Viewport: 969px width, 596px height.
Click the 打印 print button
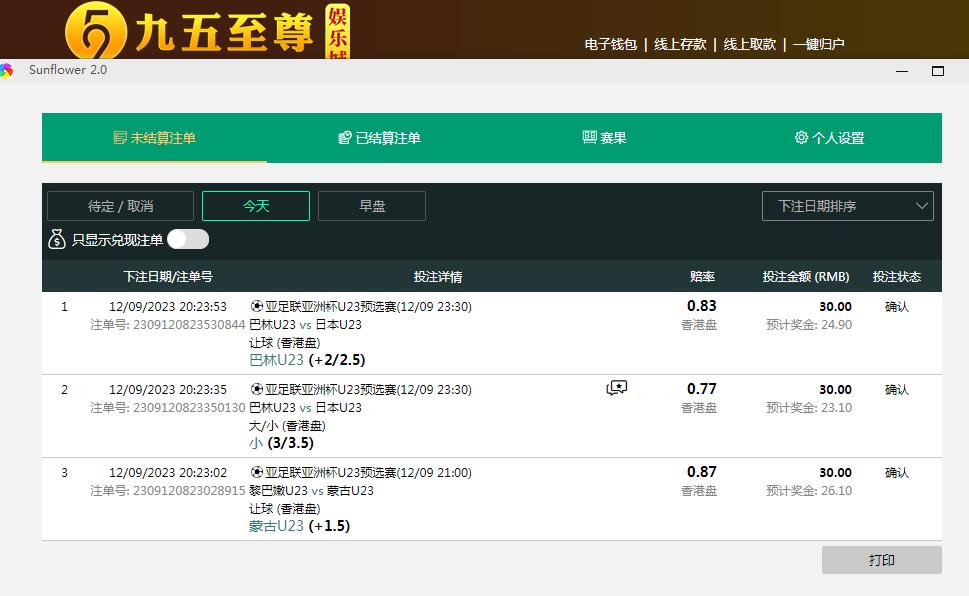[x=881, y=560]
